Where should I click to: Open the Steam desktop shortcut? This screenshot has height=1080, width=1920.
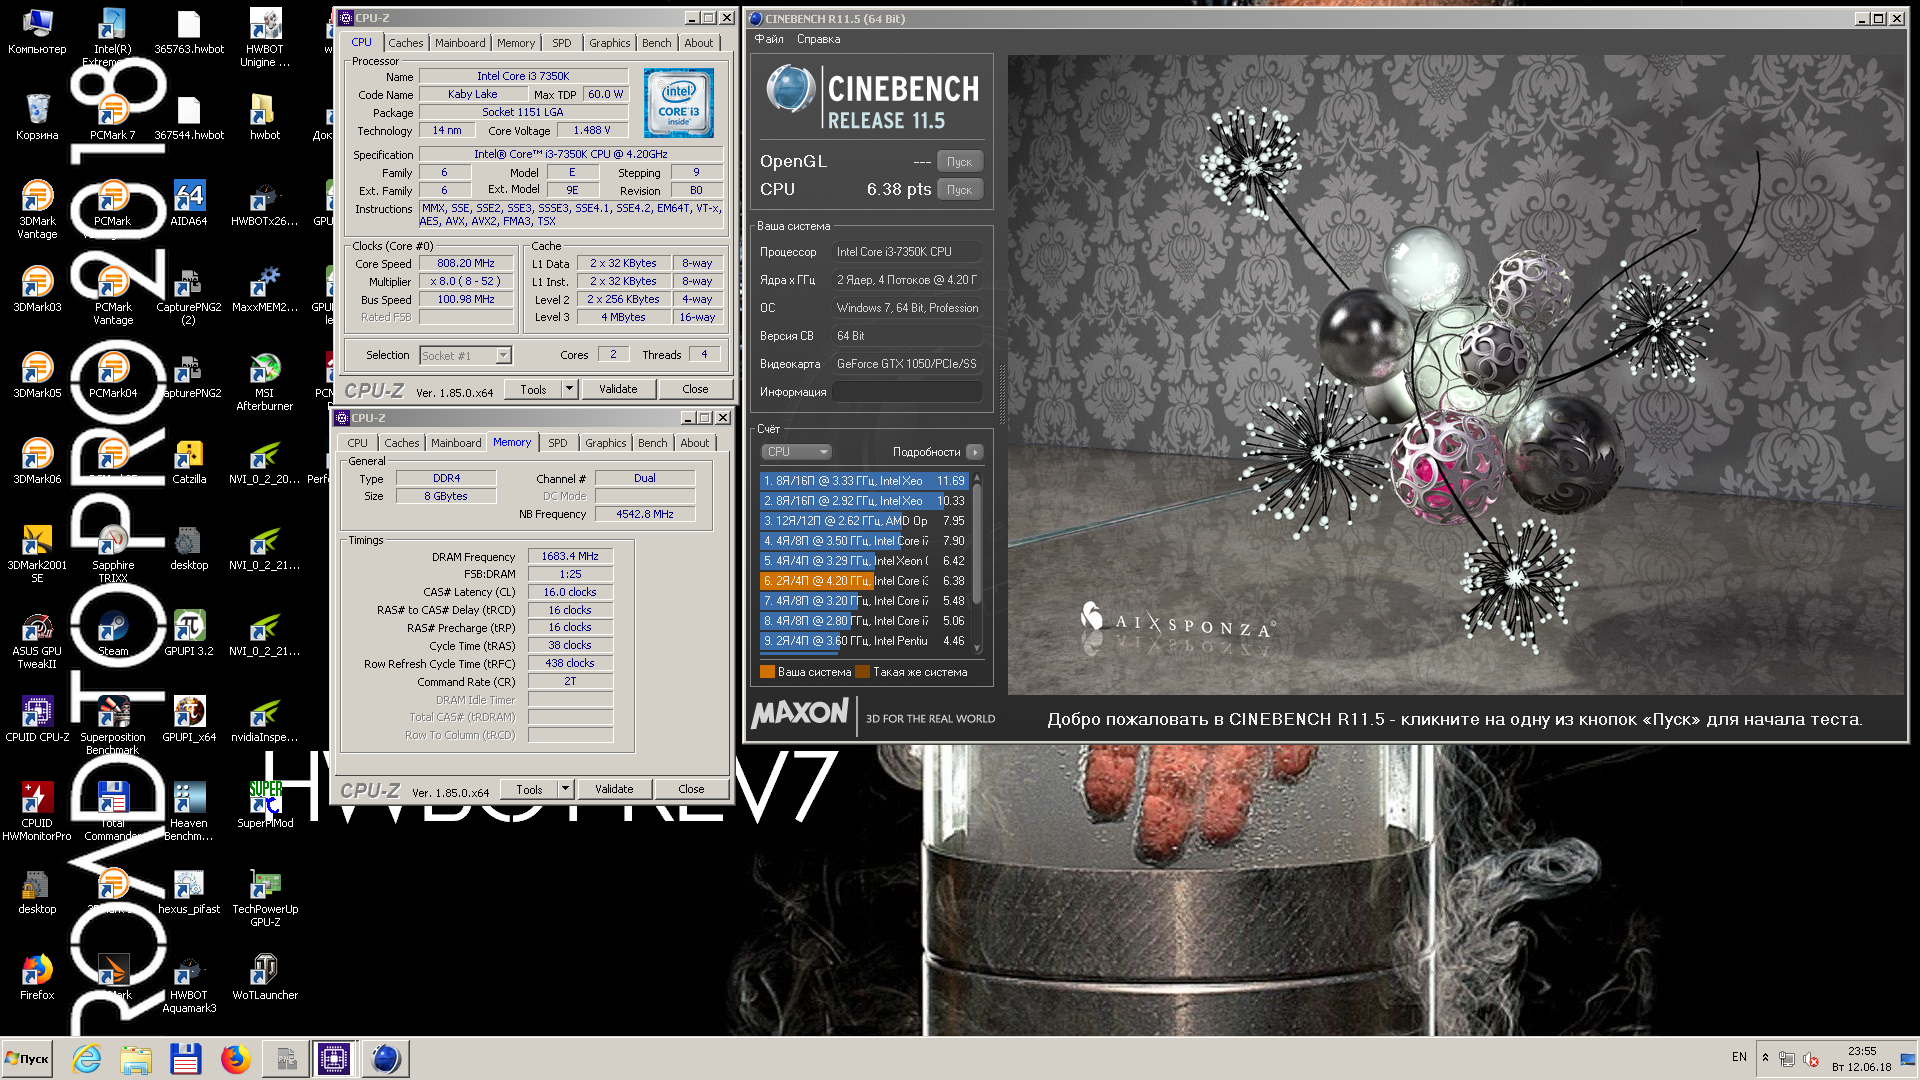click(x=113, y=633)
